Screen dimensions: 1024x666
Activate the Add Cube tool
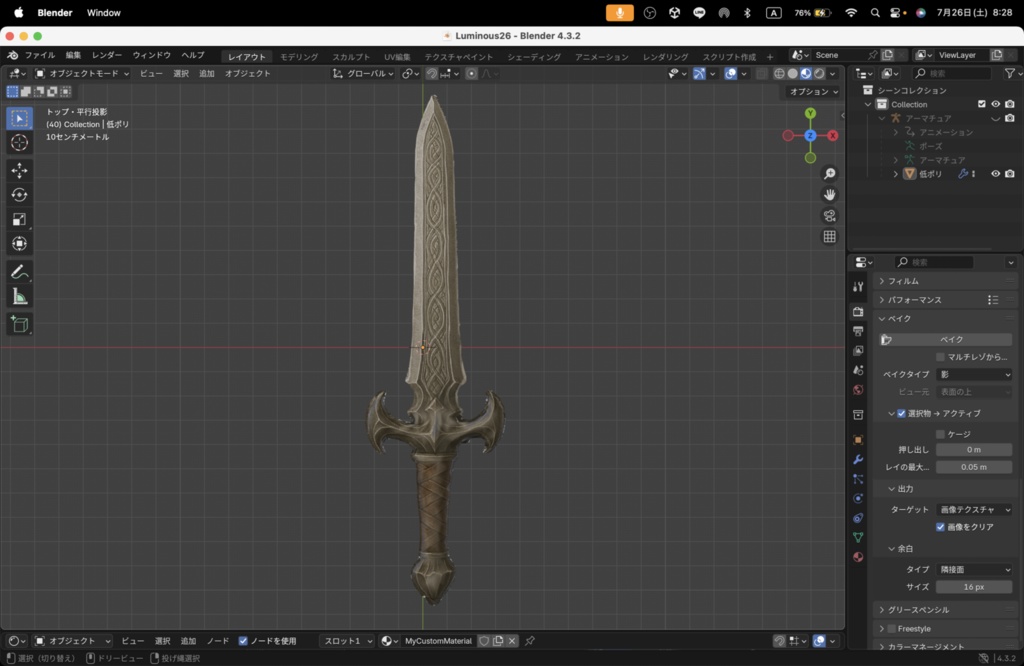coord(20,324)
